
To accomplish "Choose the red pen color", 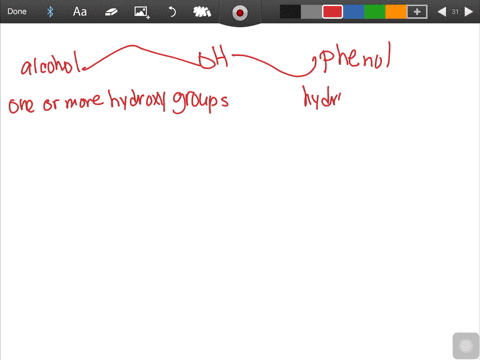I will (332, 12).
